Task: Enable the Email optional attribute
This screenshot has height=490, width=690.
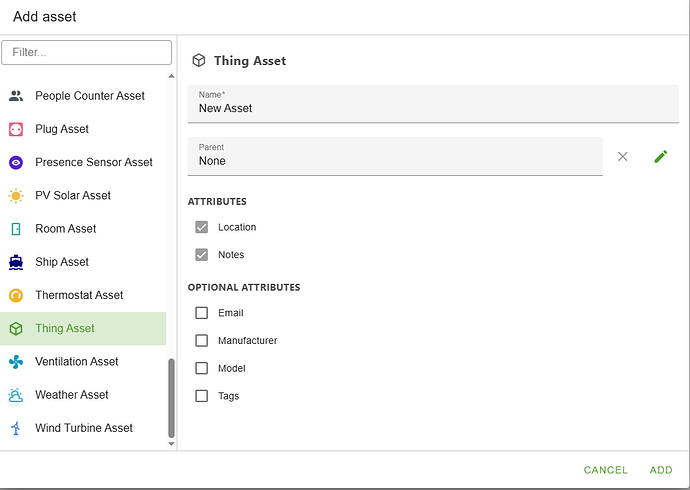Action: [202, 313]
